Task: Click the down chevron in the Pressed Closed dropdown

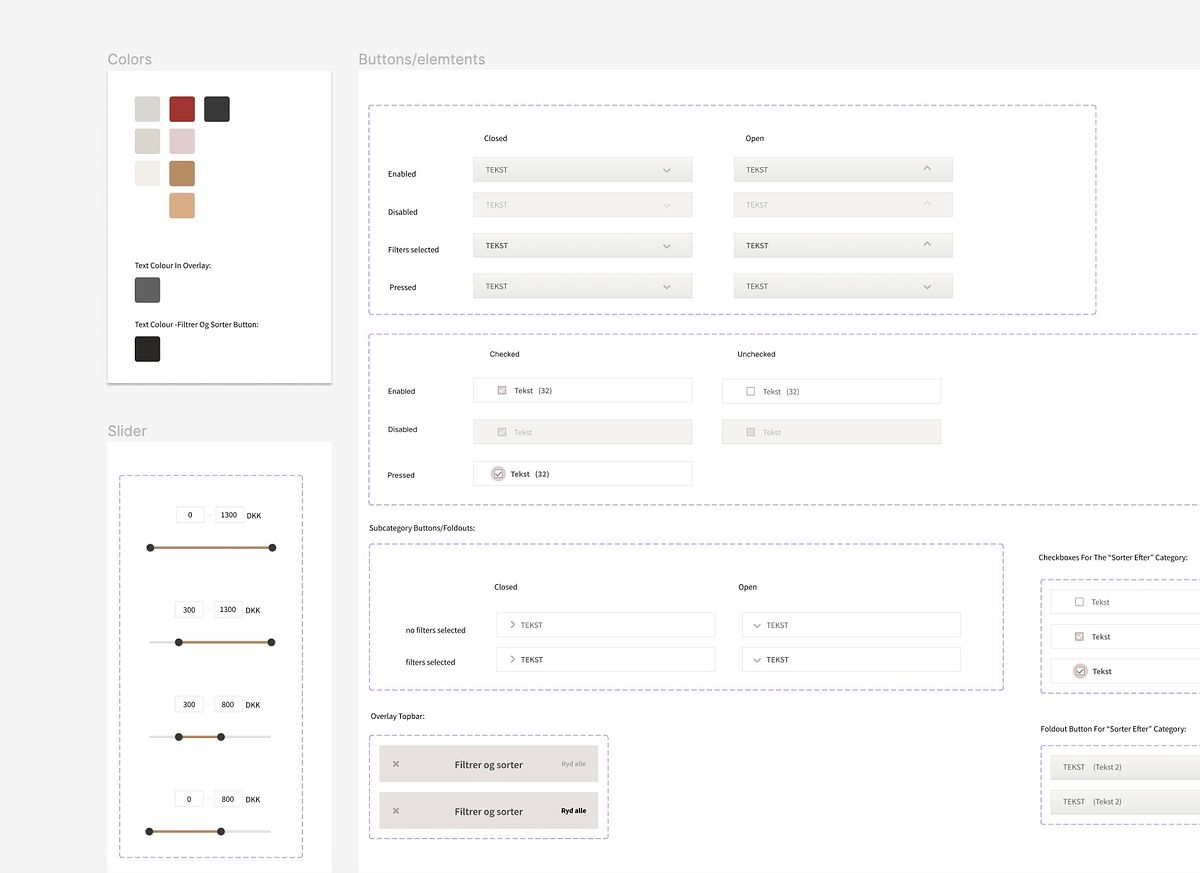Action: click(x=667, y=287)
